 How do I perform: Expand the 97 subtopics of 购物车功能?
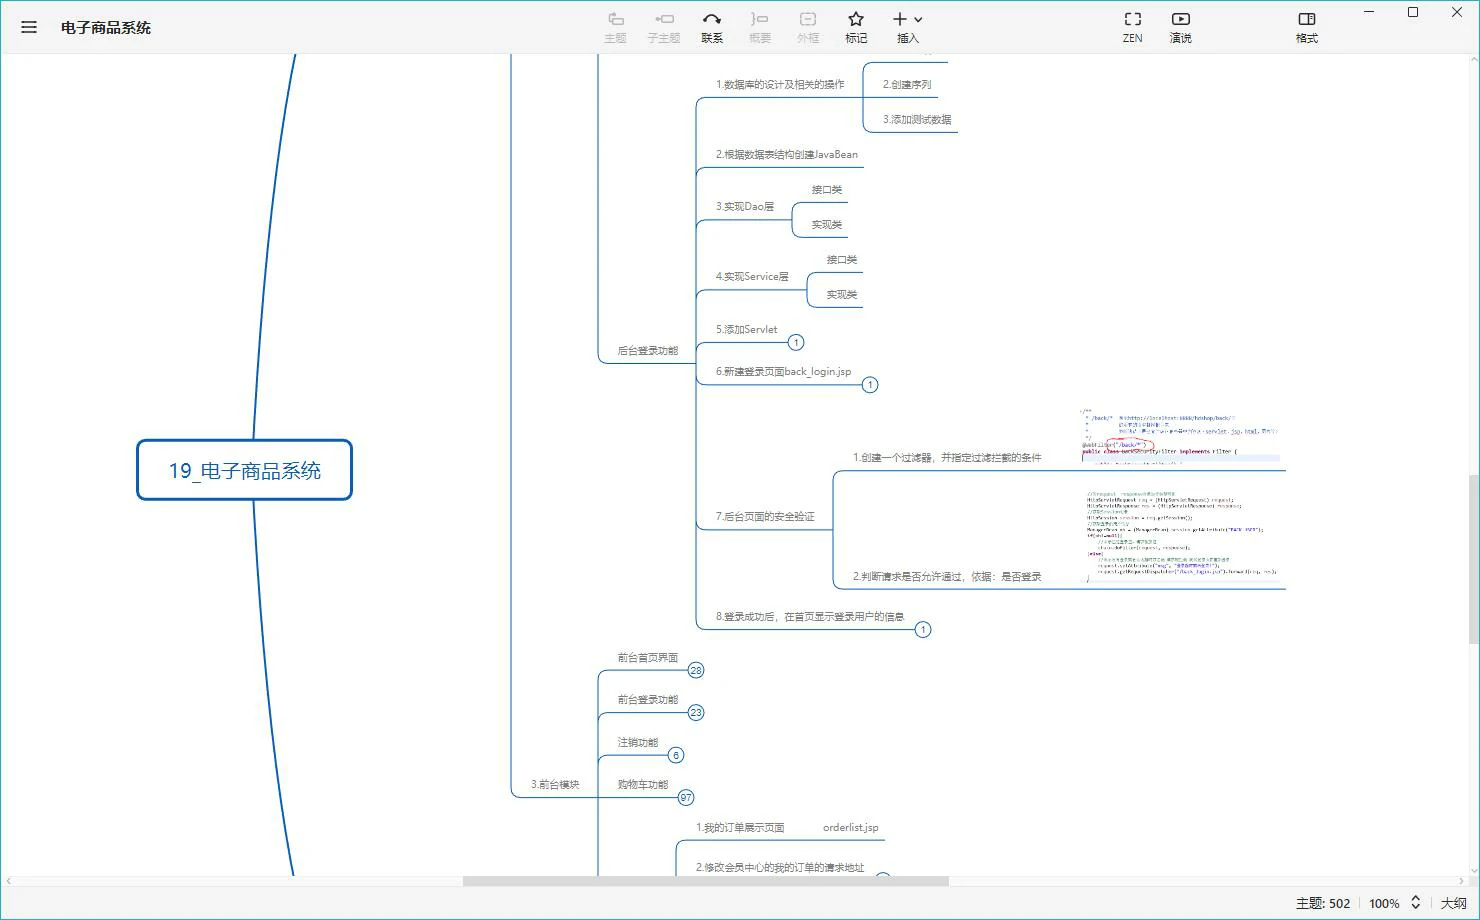coord(686,798)
